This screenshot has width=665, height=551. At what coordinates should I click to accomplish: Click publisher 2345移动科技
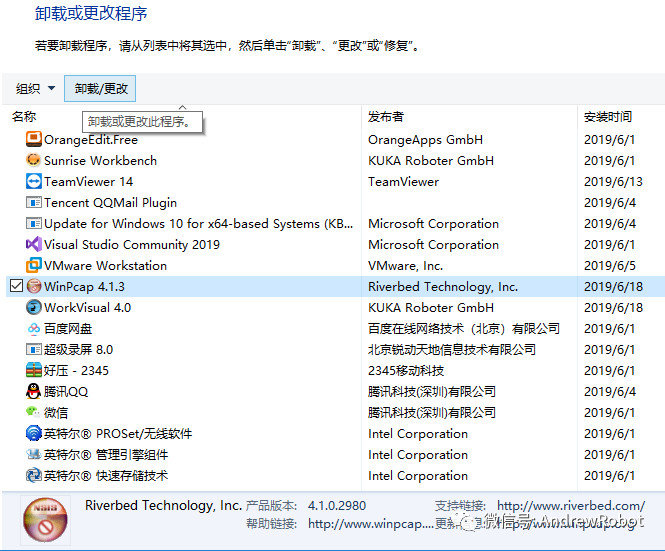click(406, 371)
